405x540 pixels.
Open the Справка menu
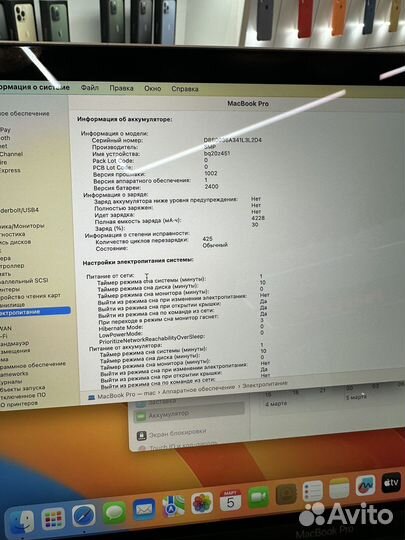coord(185,89)
